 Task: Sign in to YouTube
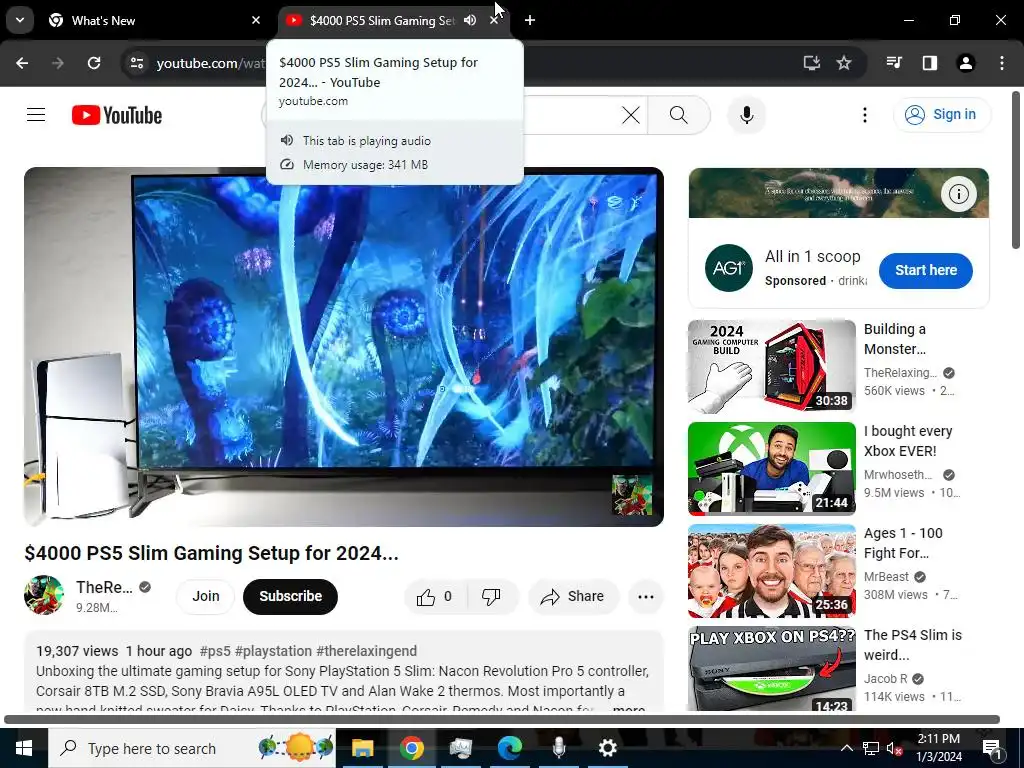pyautogui.click(x=942, y=114)
